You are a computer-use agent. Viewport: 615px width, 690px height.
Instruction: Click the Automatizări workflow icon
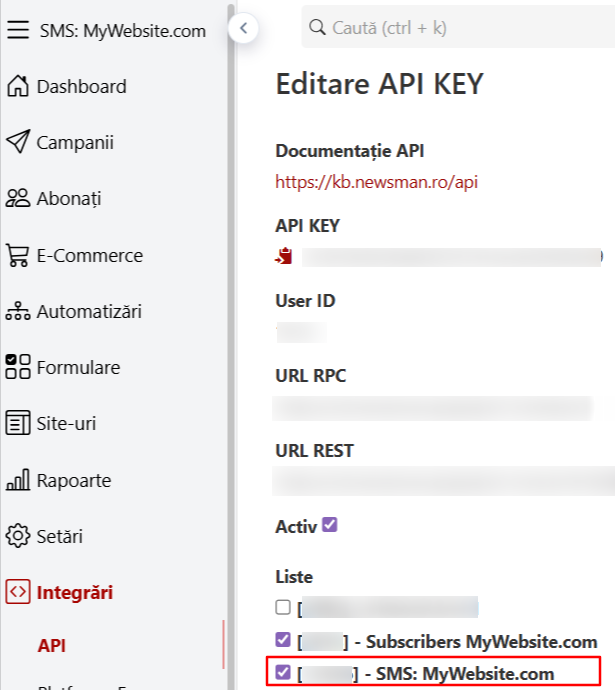point(18,311)
